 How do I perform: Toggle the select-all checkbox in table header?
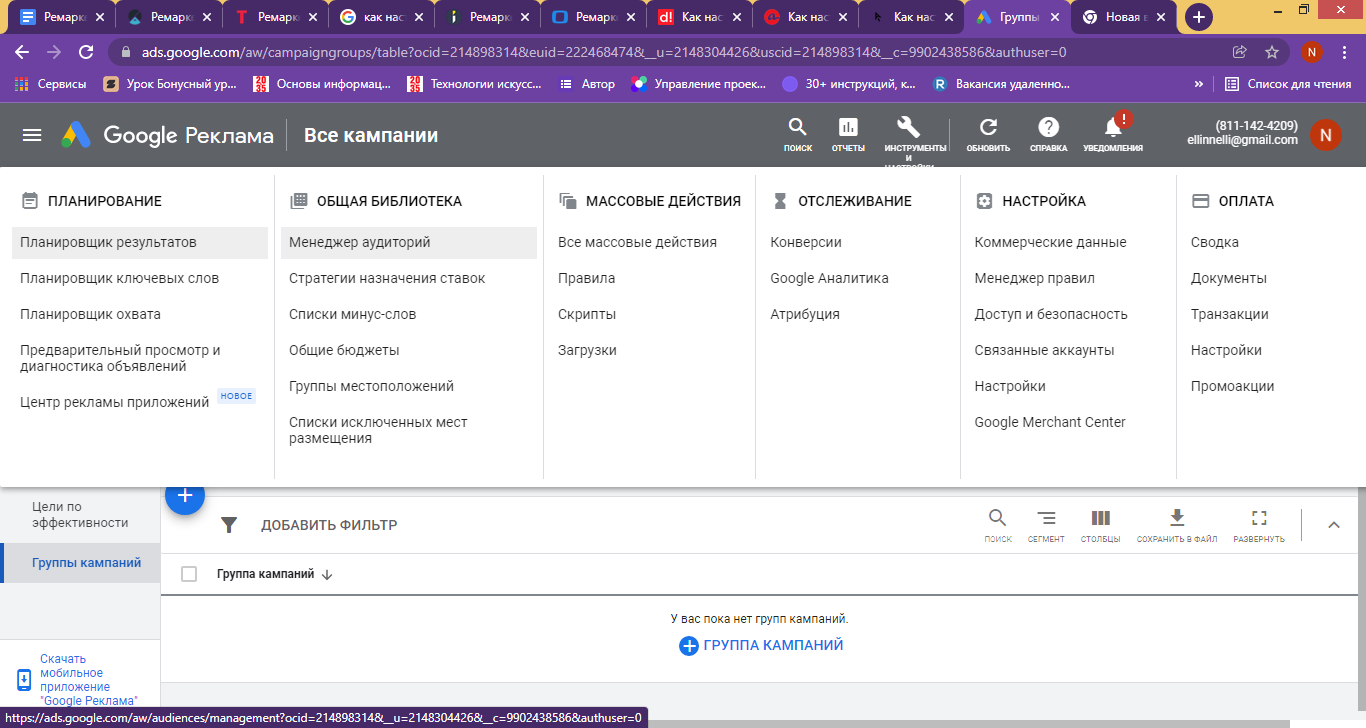point(189,574)
